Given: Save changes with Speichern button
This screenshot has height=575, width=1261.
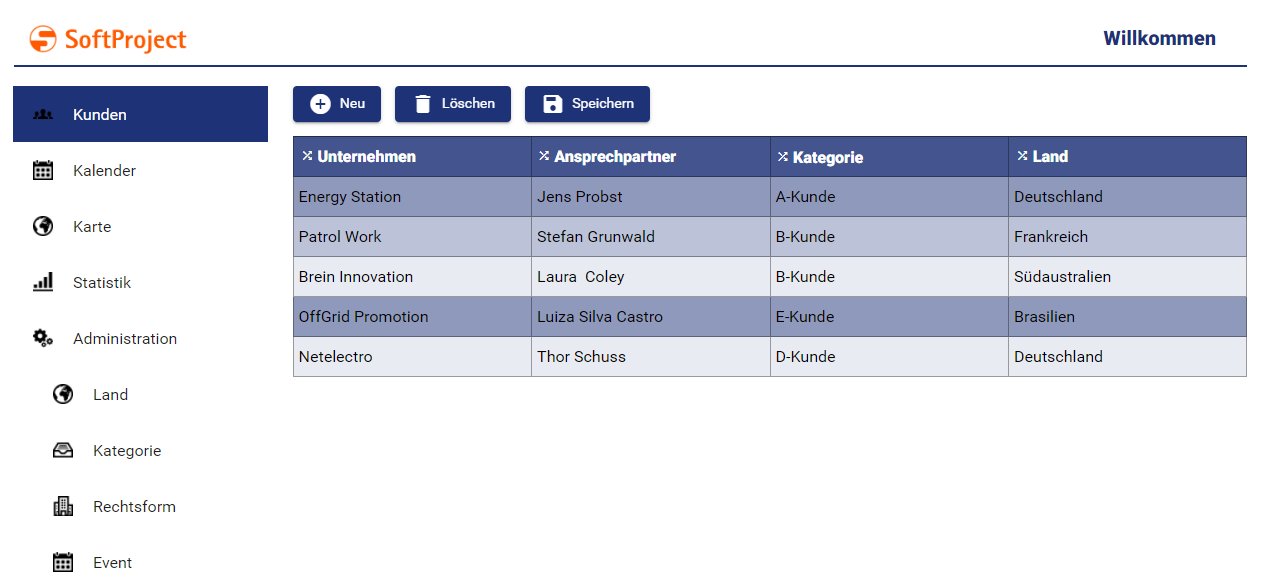Looking at the screenshot, I should point(587,104).
